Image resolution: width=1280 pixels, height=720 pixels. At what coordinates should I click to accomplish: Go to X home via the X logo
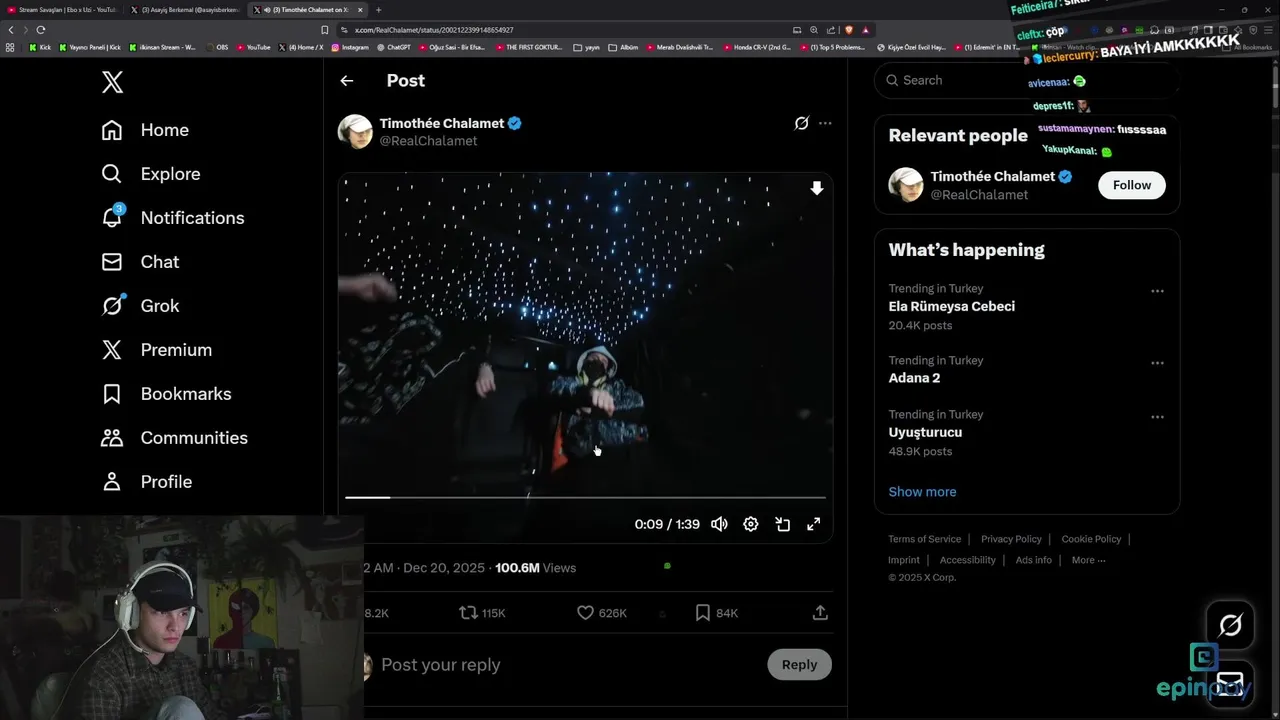pyautogui.click(x=113, y=82)
